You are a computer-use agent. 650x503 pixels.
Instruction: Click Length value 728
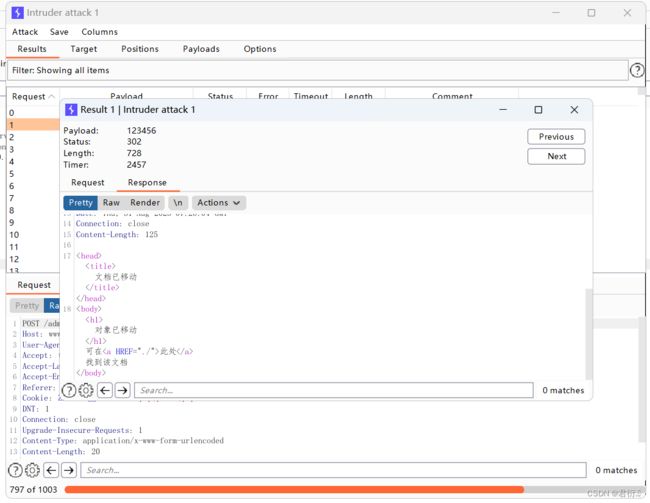tap(134, 153)
